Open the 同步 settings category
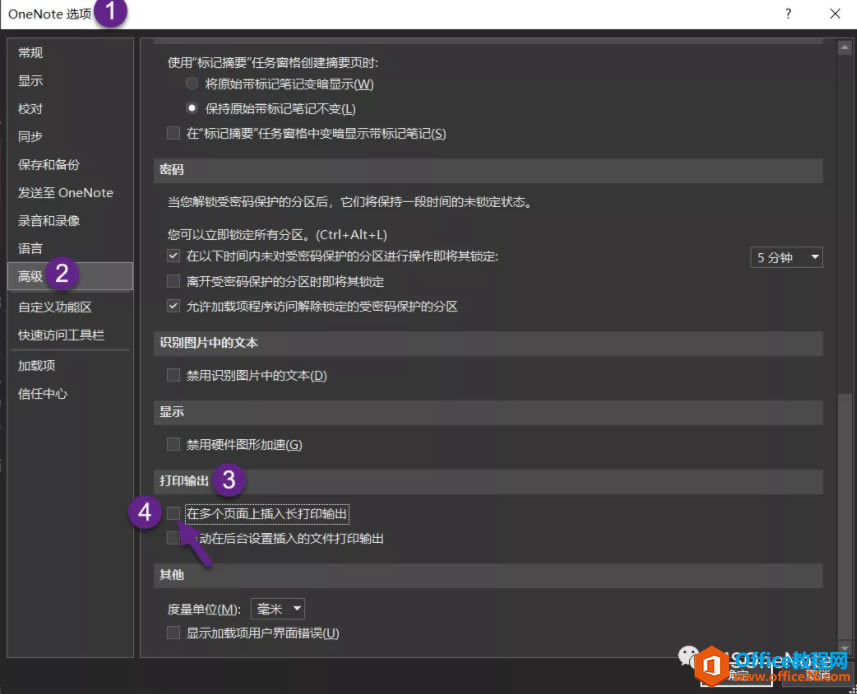857x694 pixels. tap(31, 136)
